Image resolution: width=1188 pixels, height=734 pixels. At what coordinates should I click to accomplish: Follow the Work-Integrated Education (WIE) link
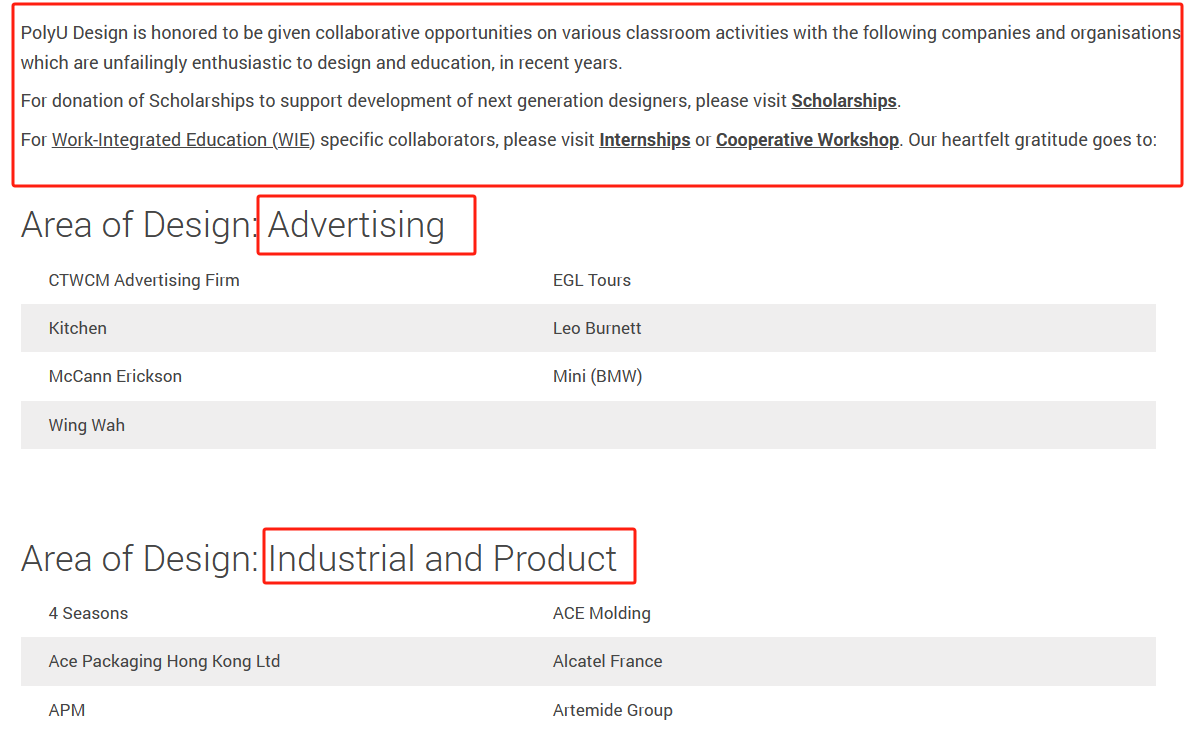183,140
